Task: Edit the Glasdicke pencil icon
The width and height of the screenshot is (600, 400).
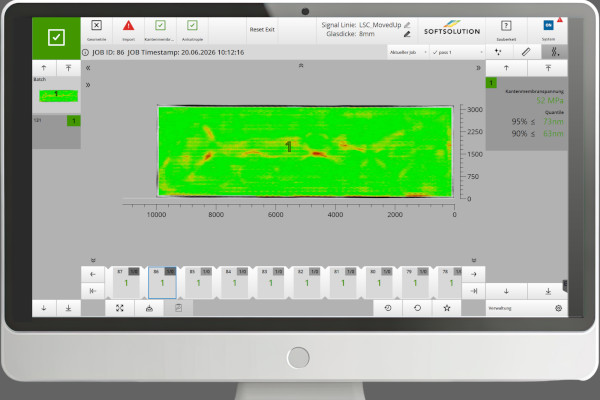Action: tap(407, 34)
